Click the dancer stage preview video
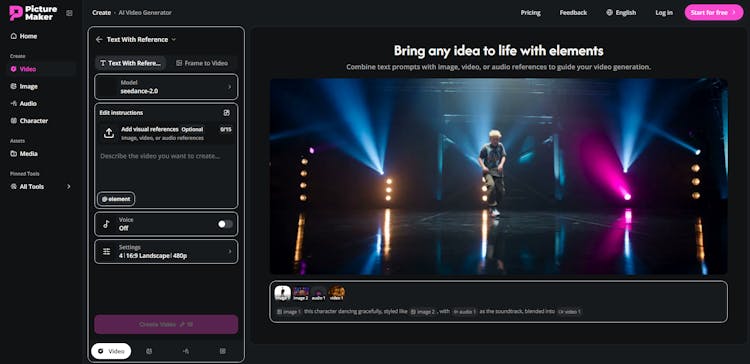This screenshot has width=750, height=364. (498, 176)
